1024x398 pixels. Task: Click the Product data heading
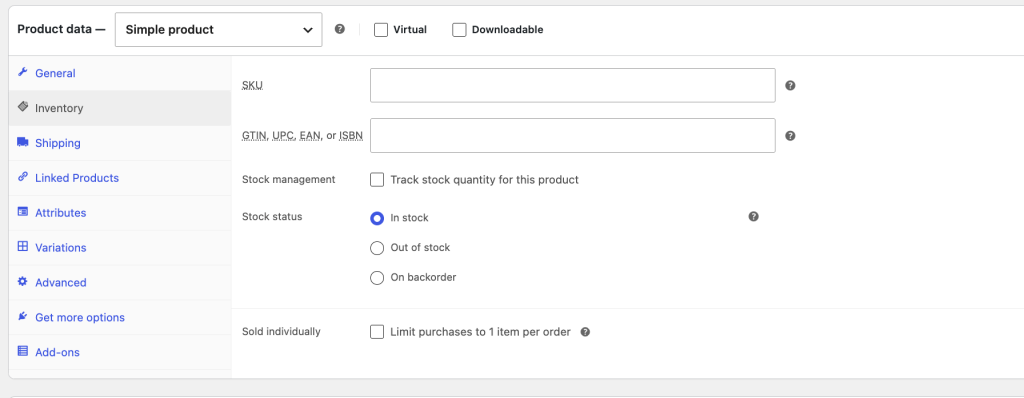pos(61,29)
